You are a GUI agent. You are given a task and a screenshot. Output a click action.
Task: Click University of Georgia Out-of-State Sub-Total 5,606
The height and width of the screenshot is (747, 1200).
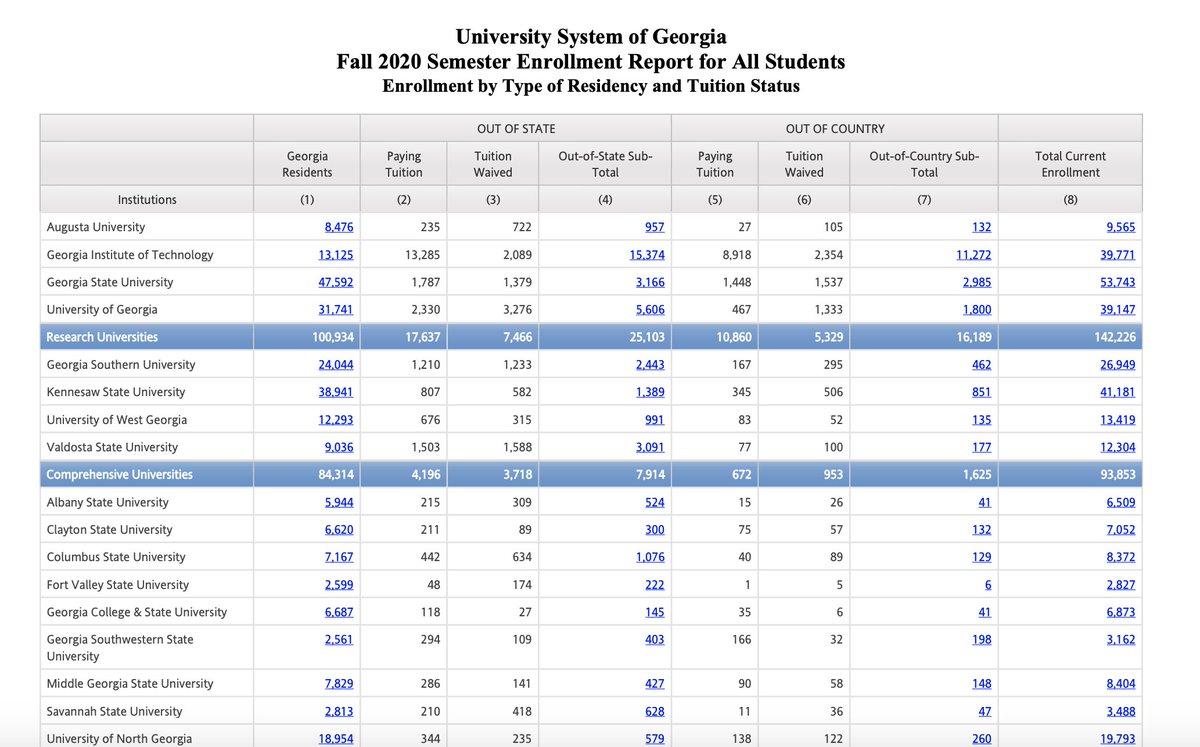point(651,309)
